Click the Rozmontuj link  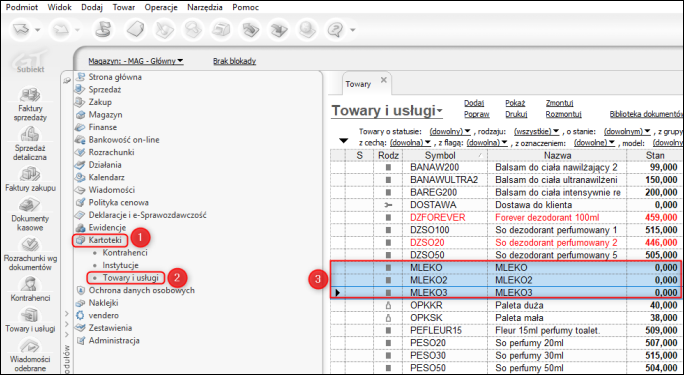[x=564, y=114]
